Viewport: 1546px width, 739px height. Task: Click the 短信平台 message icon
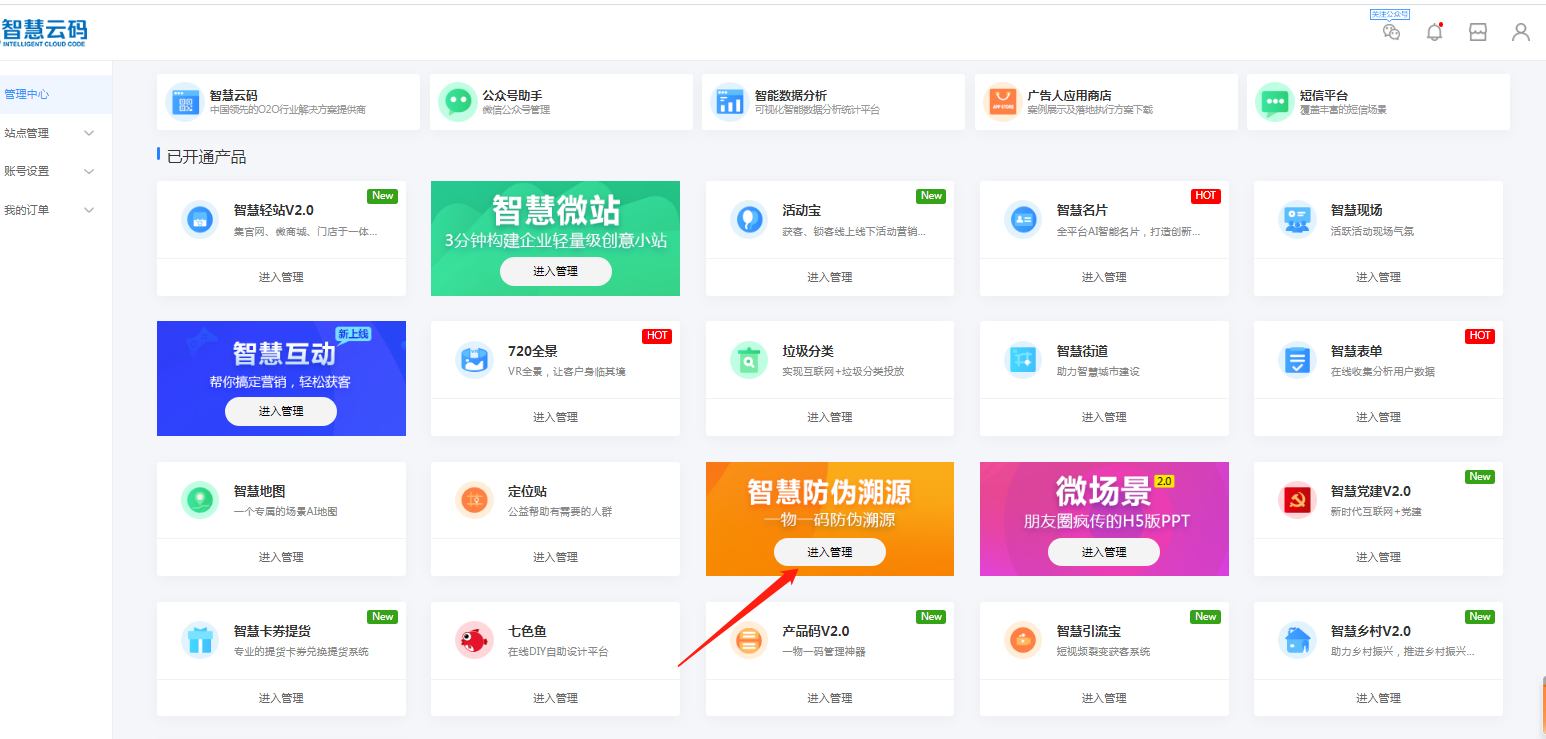tap(1273, 101)
